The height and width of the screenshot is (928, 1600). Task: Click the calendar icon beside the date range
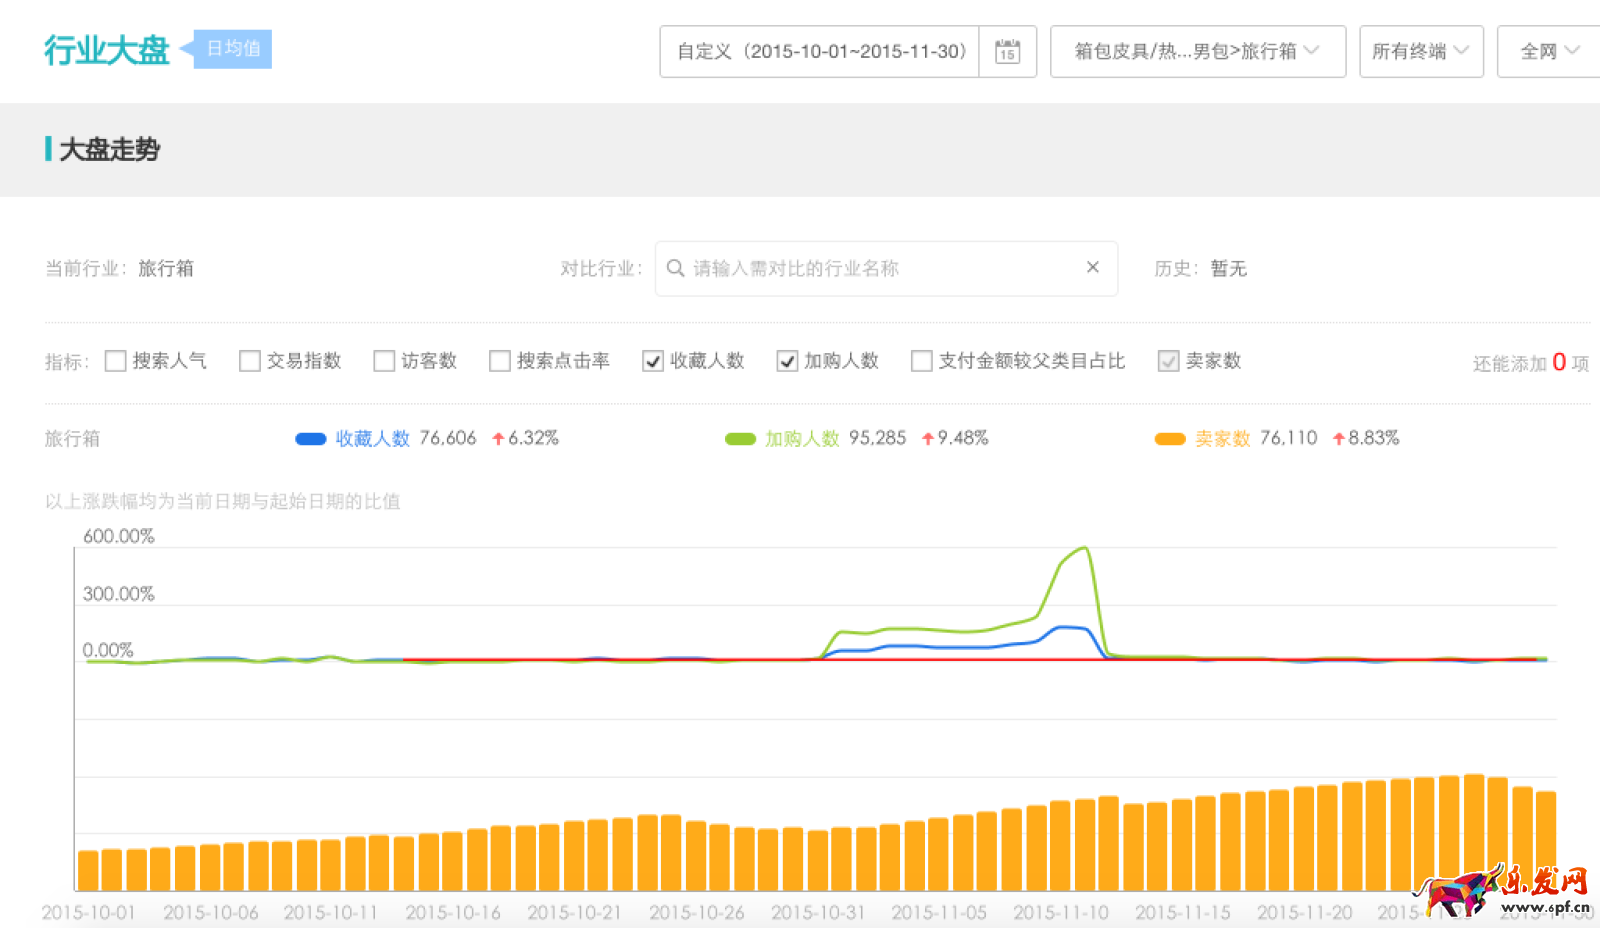(1008, 51)
